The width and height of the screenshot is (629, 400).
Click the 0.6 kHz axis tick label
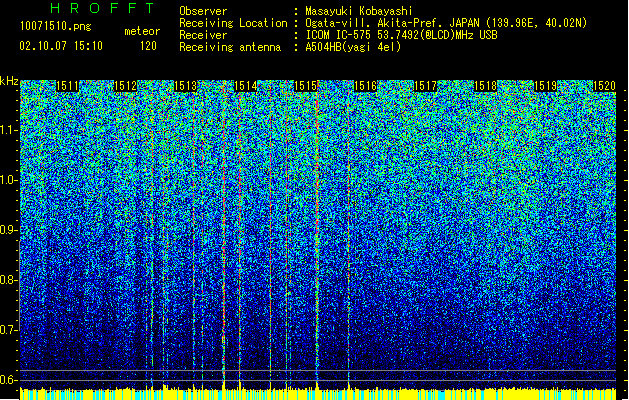(x=8, y=380)
